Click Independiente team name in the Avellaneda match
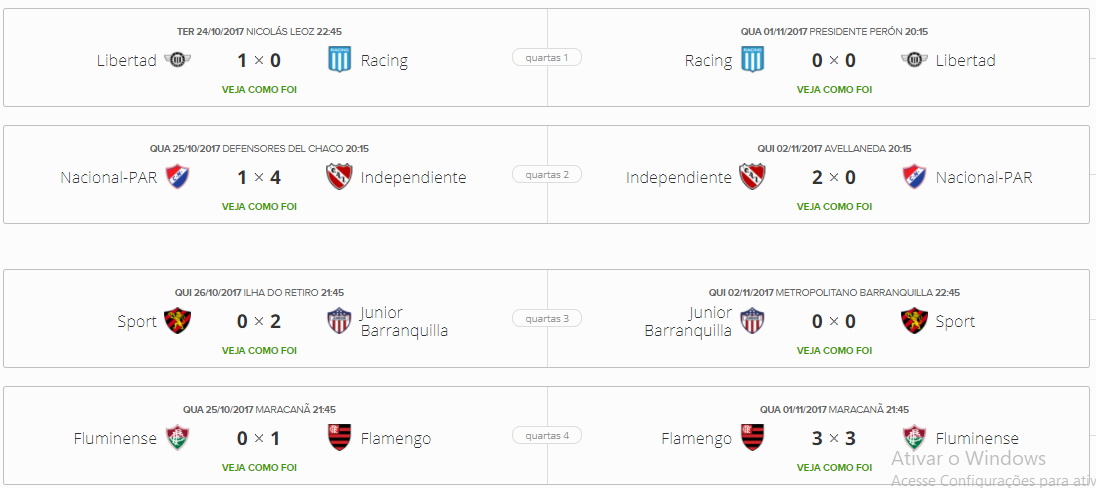Viewport: 1096px width, 488px height. (x=679, y=178)
